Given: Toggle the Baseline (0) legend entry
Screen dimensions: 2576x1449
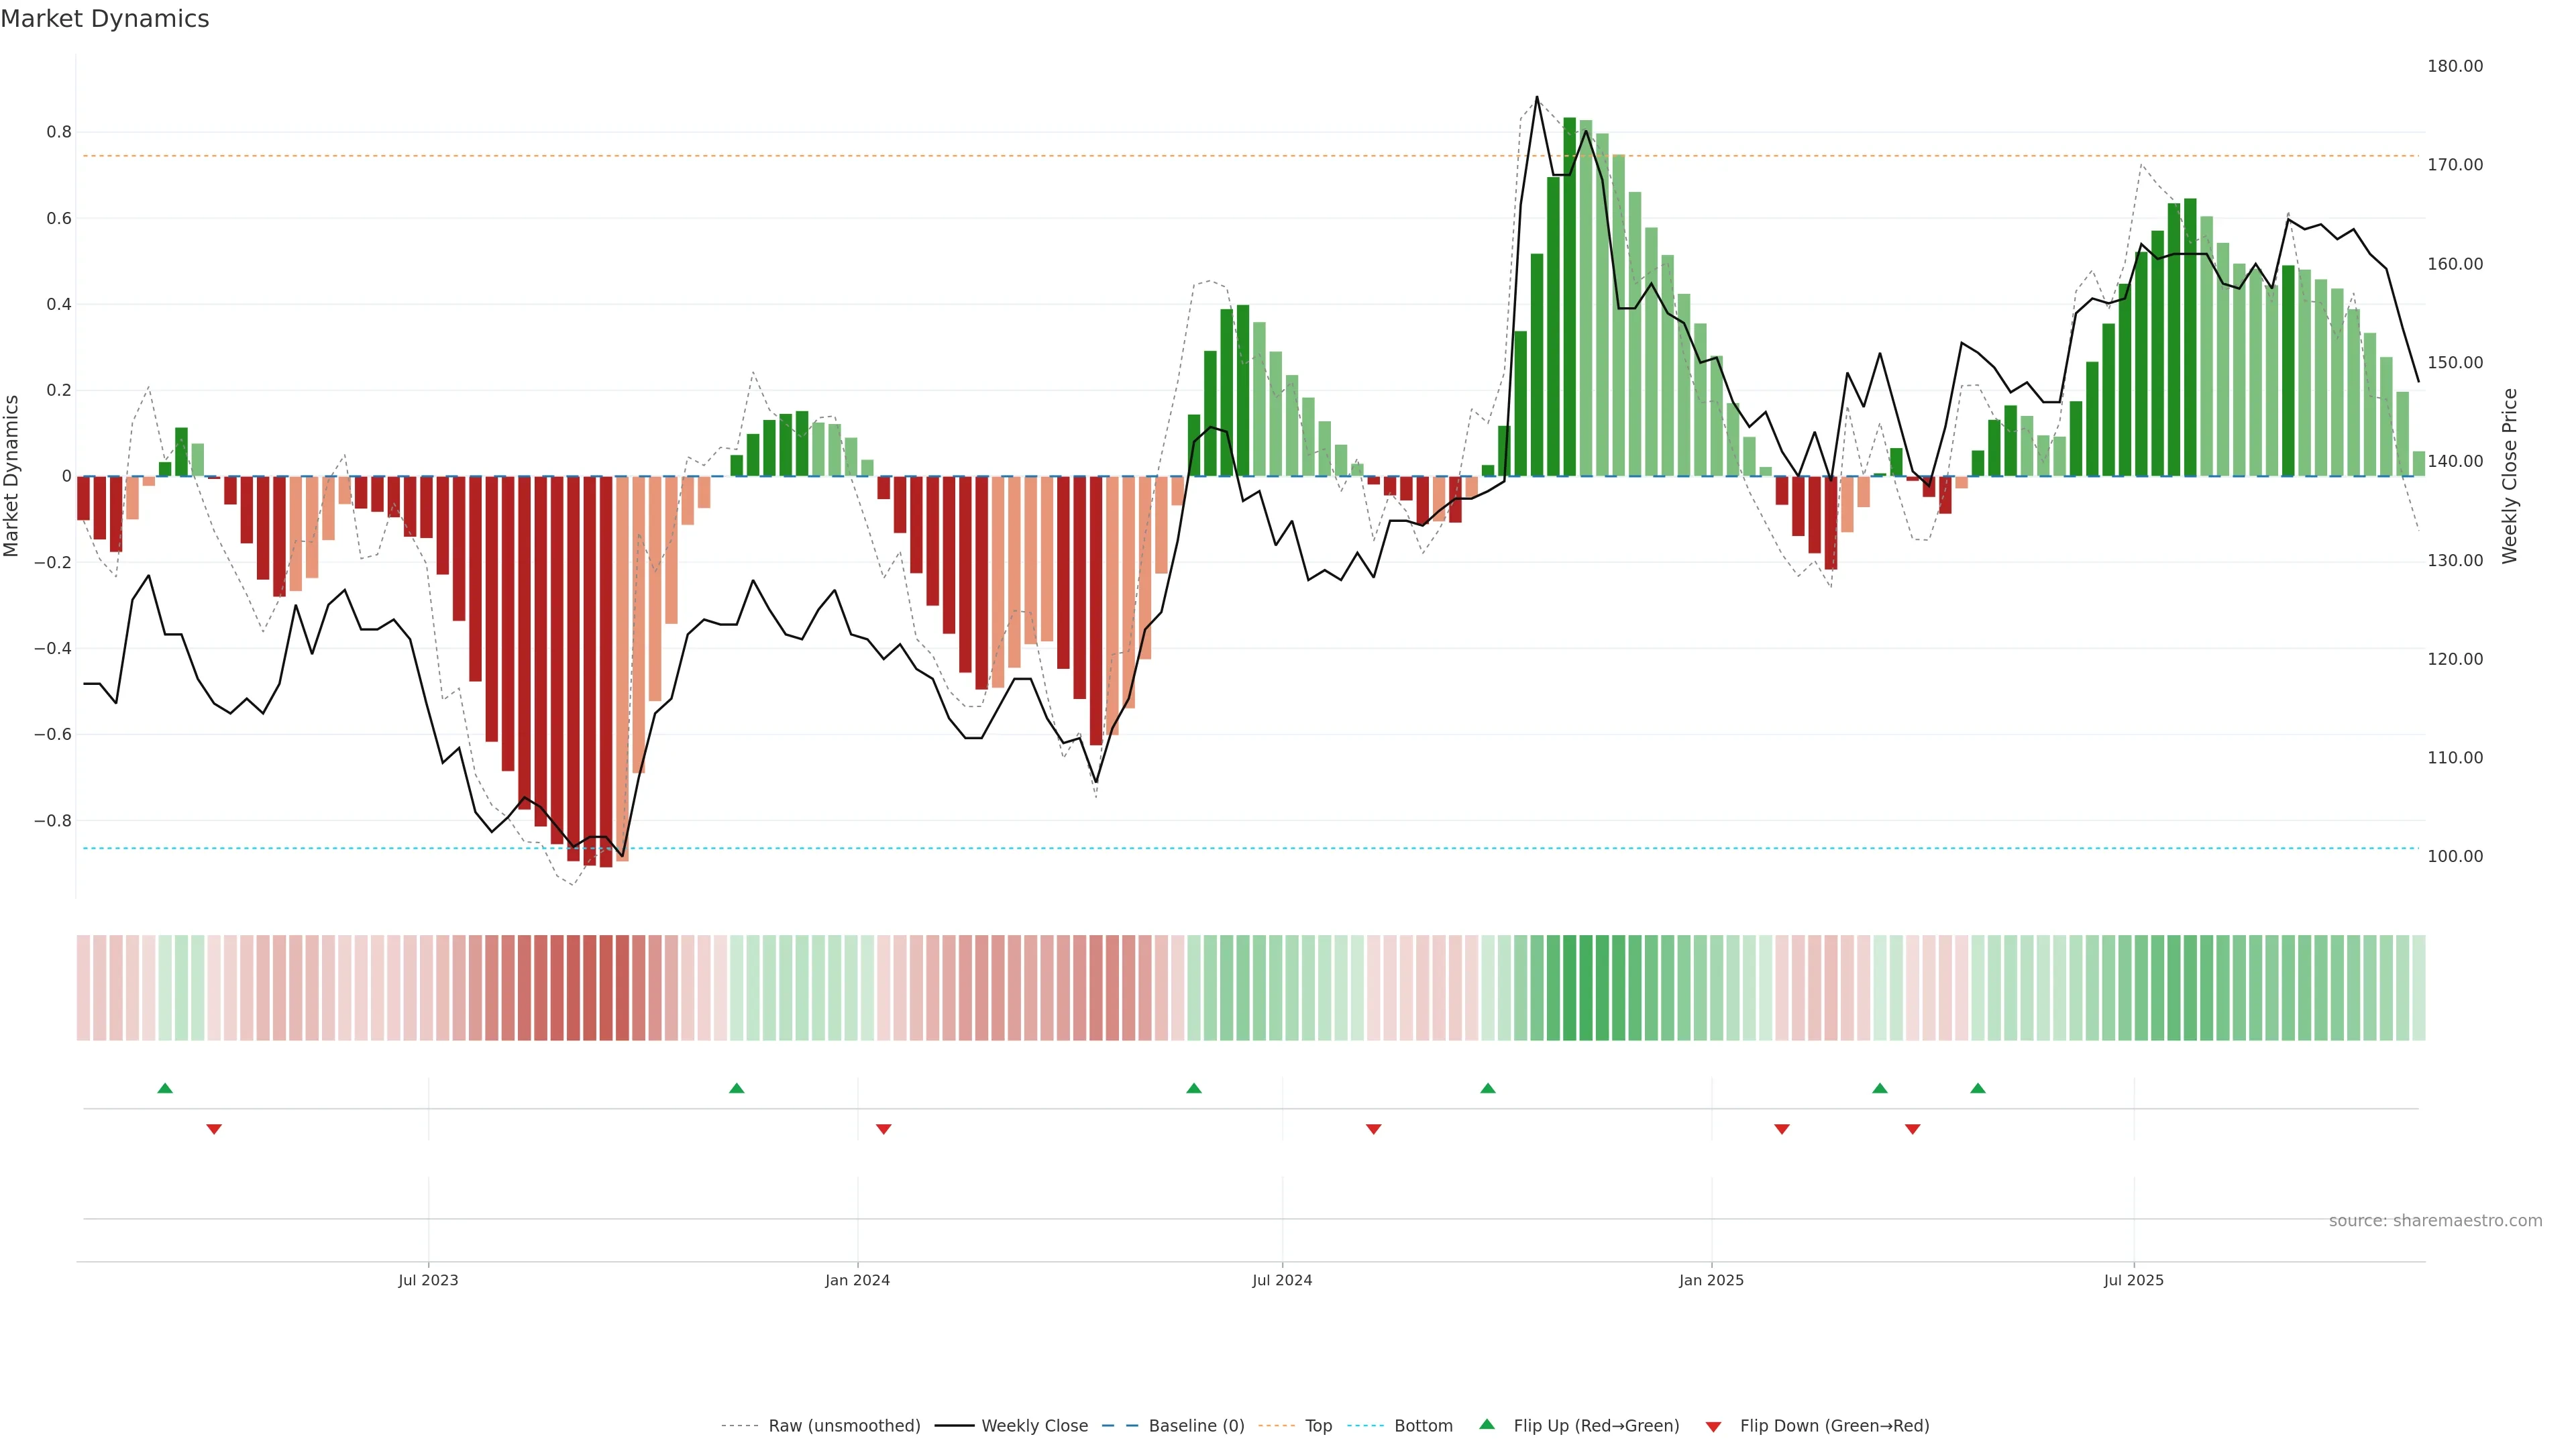Looking at the screenshot, I should pyautogui.click(x=1196, y=1426).
